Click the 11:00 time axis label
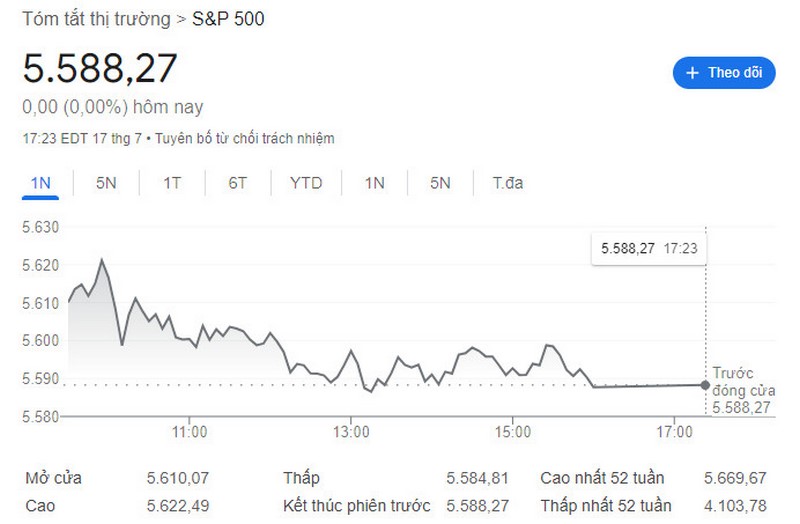This screenshot has height=524, width=800. coord(189,432)
